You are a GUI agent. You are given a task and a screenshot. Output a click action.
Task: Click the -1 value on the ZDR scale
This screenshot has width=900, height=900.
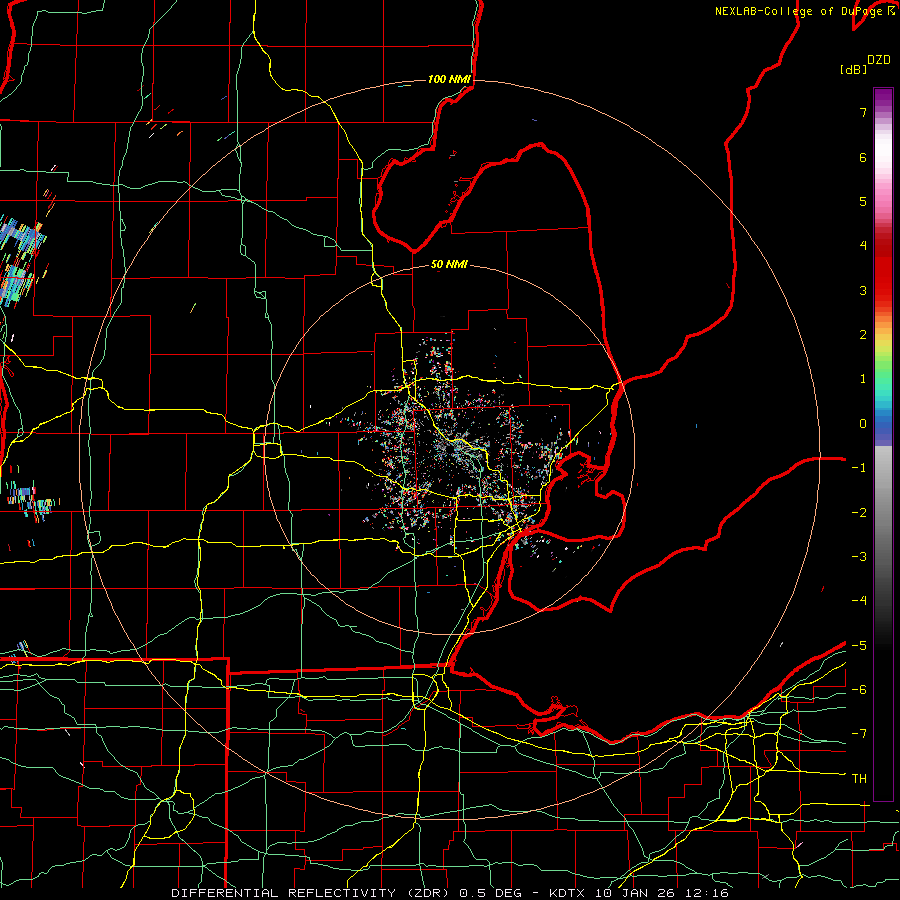[x=859, y=468]
